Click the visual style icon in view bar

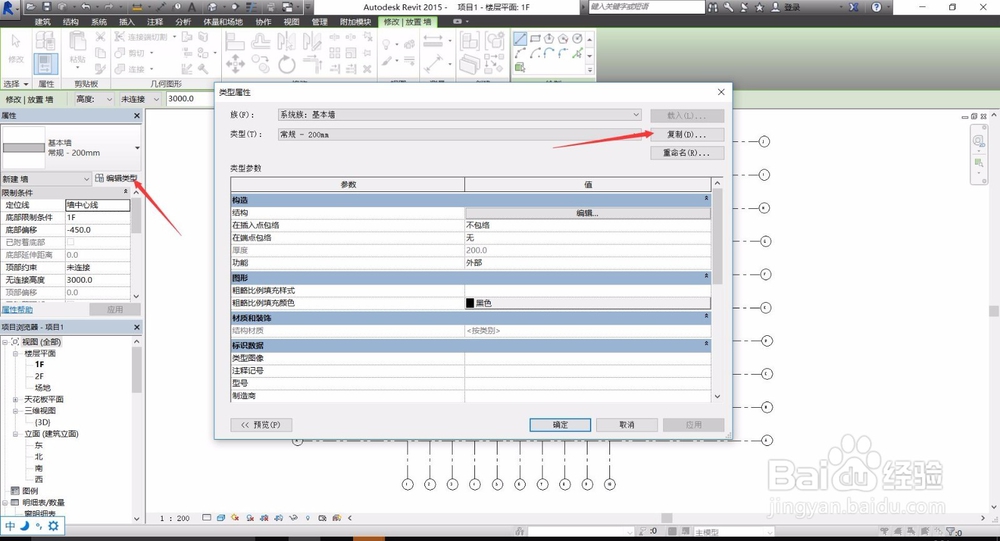tap(221, 518)
